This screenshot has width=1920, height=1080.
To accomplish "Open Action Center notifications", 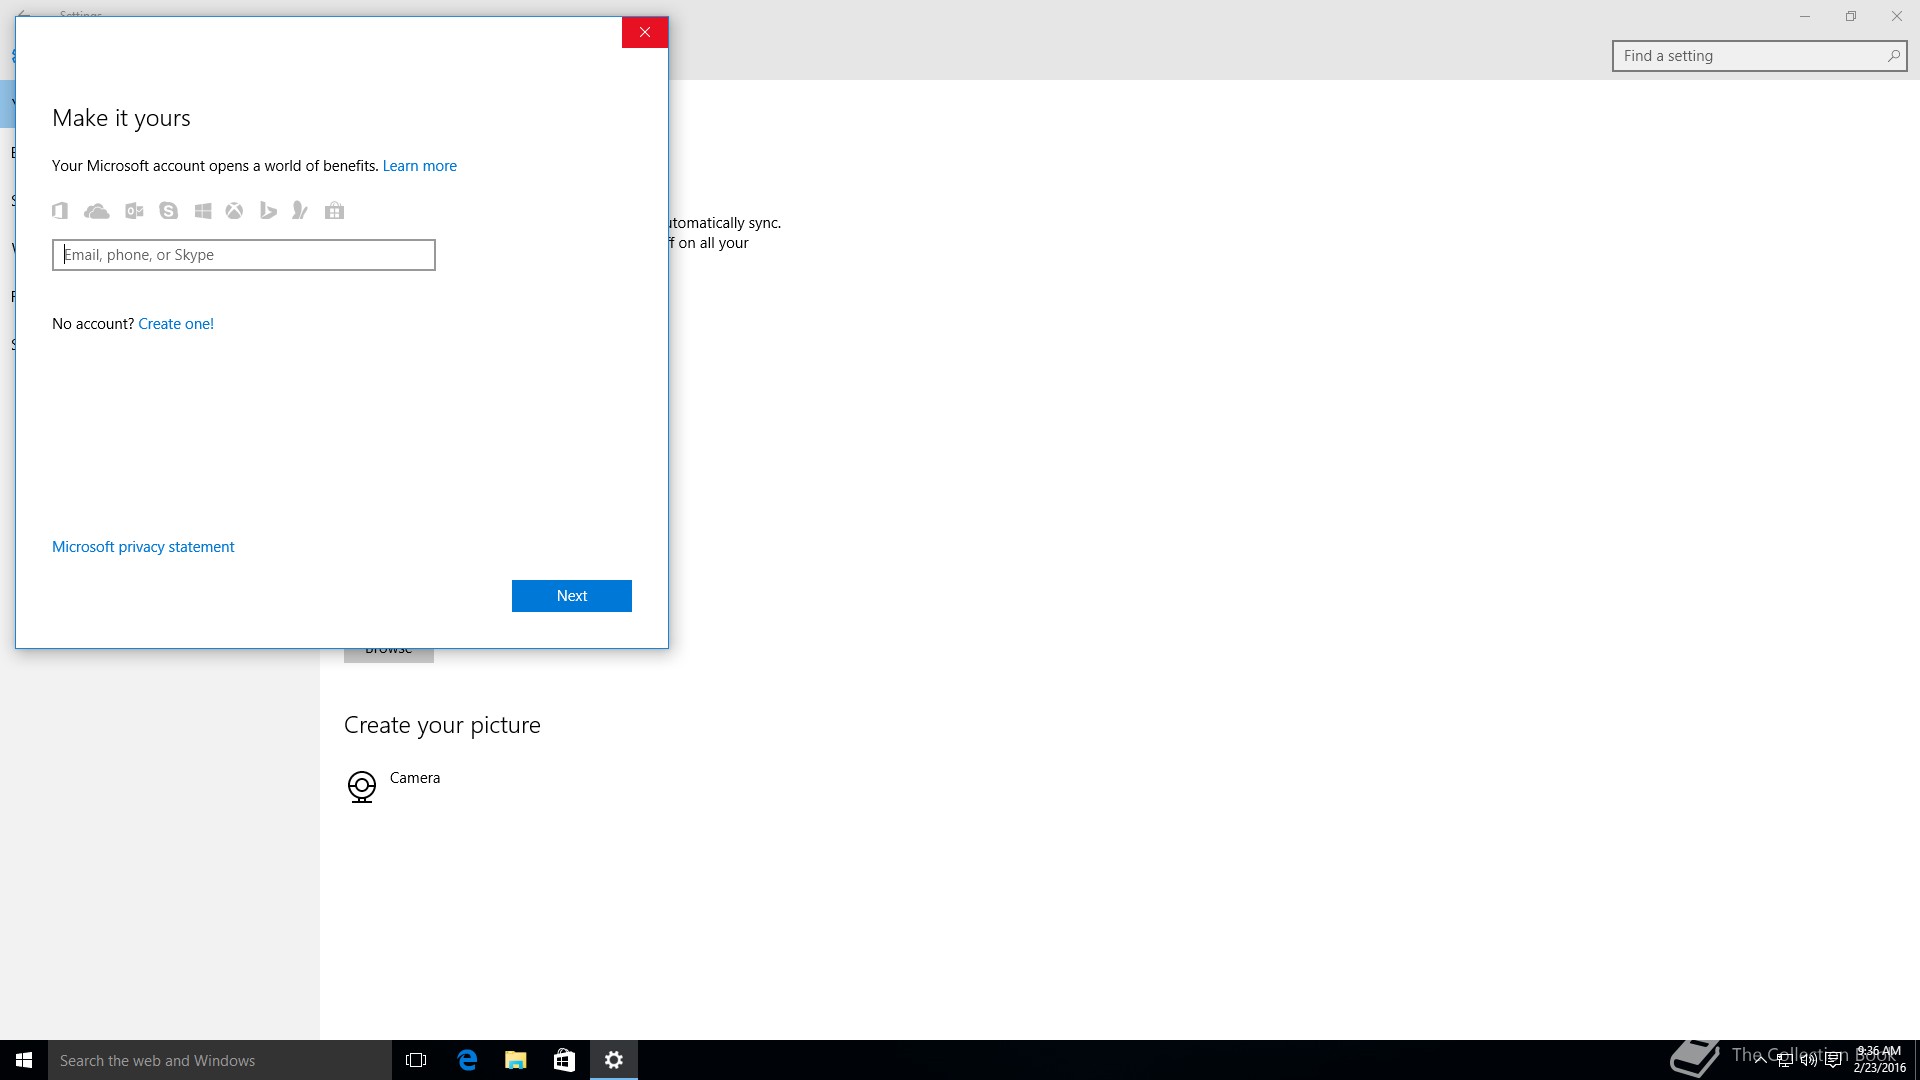I will coord(1833,1061).
